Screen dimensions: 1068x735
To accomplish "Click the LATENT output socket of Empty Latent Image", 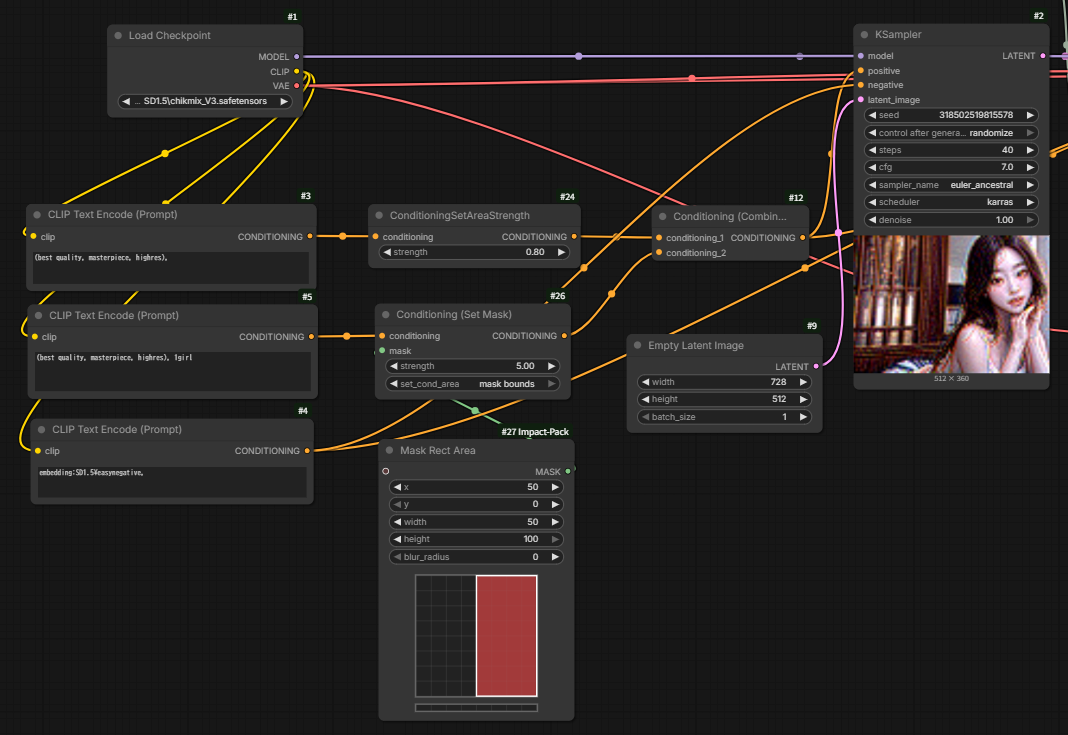I will pyautogui.click(x=816, y=366).
